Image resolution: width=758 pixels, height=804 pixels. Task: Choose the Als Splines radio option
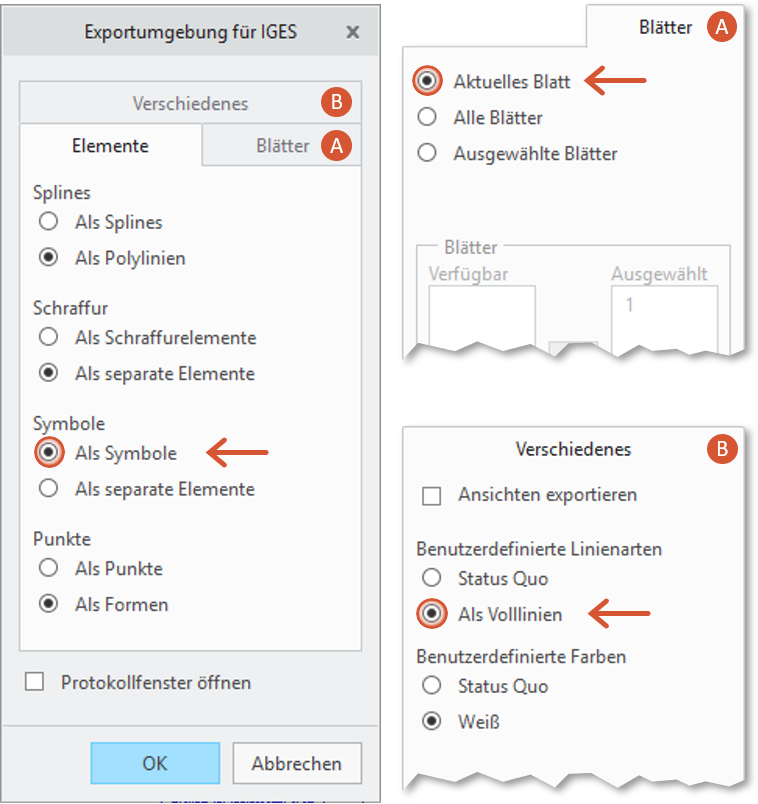[49, 222]
